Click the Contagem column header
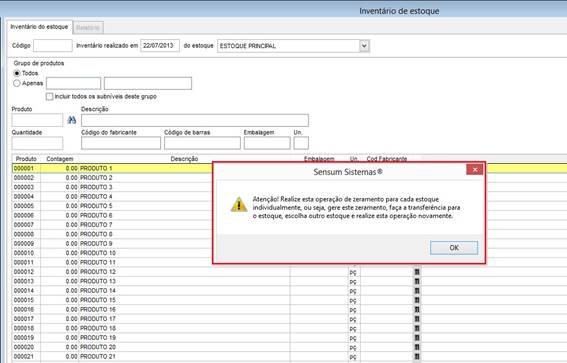The height and width of the screenshot is (363, 567). click(60, 159)
